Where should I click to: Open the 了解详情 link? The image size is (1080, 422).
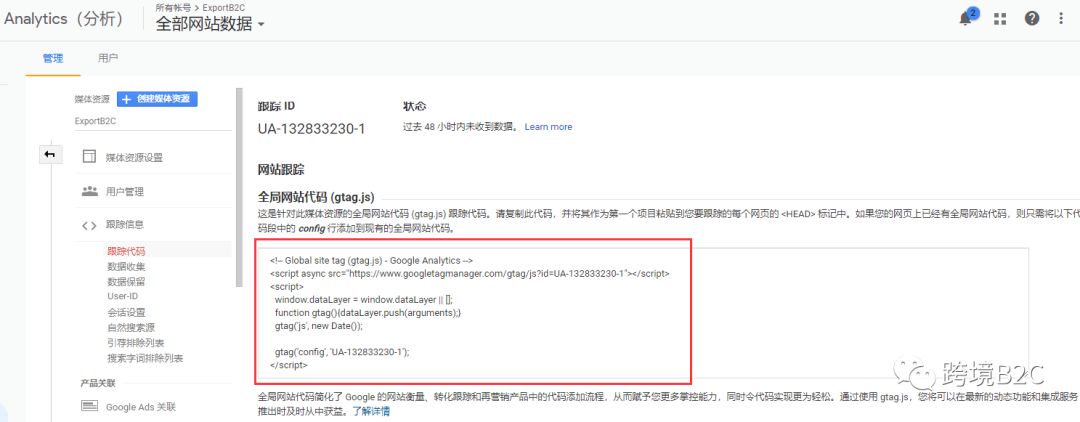click(371, 412)
